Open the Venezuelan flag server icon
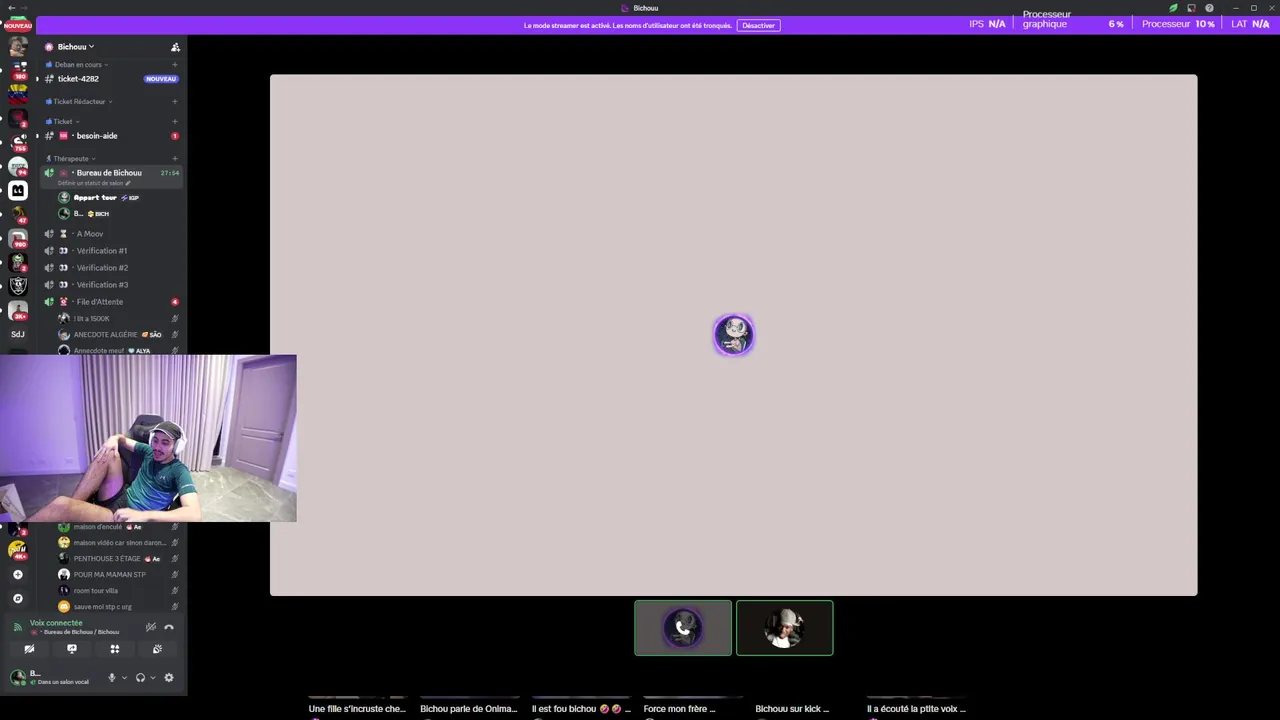Screen dimensions: 1280x720 [x=18, y=94]
